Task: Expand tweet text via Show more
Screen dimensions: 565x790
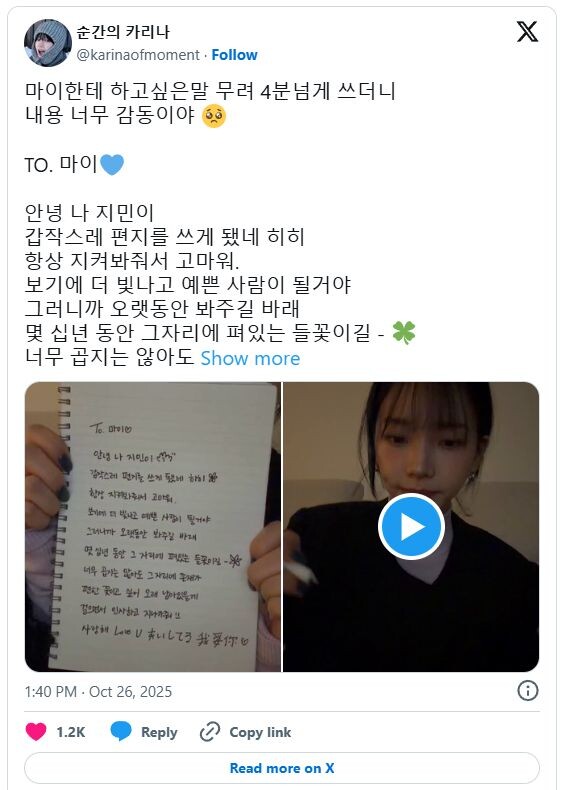Action: tap(250, 358)
